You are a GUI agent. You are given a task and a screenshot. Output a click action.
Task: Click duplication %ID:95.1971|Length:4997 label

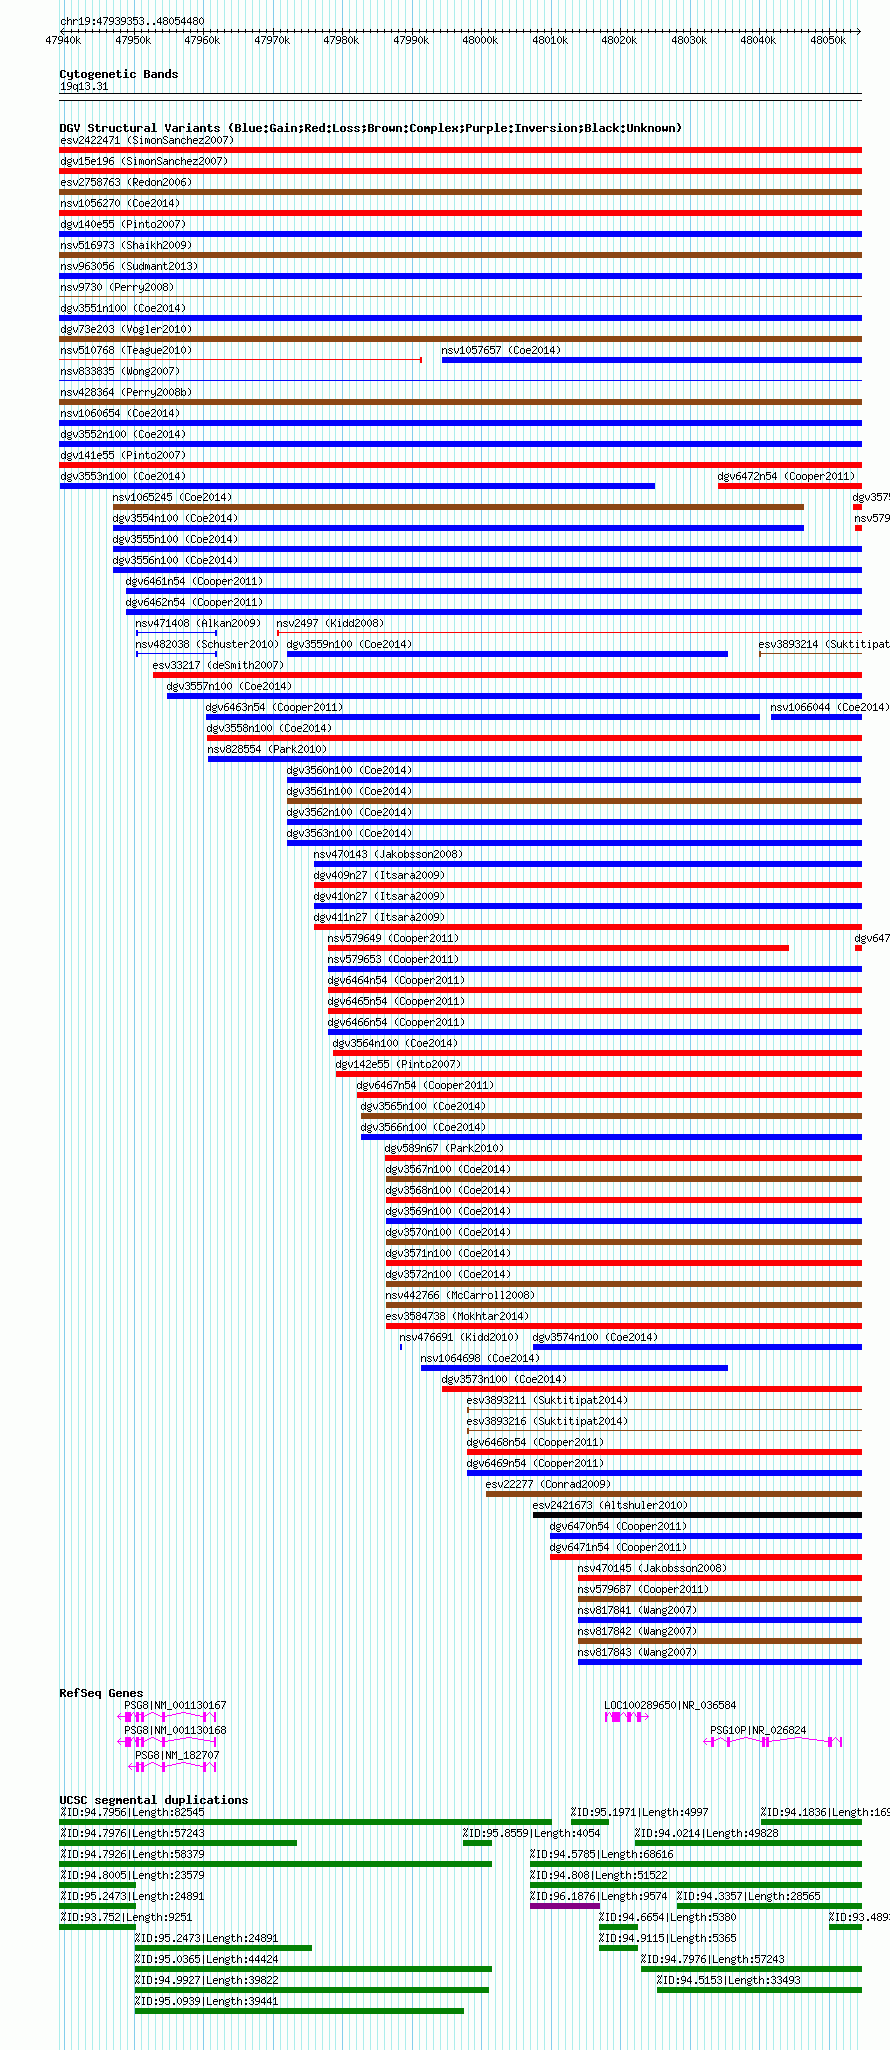coord(640,1812)
